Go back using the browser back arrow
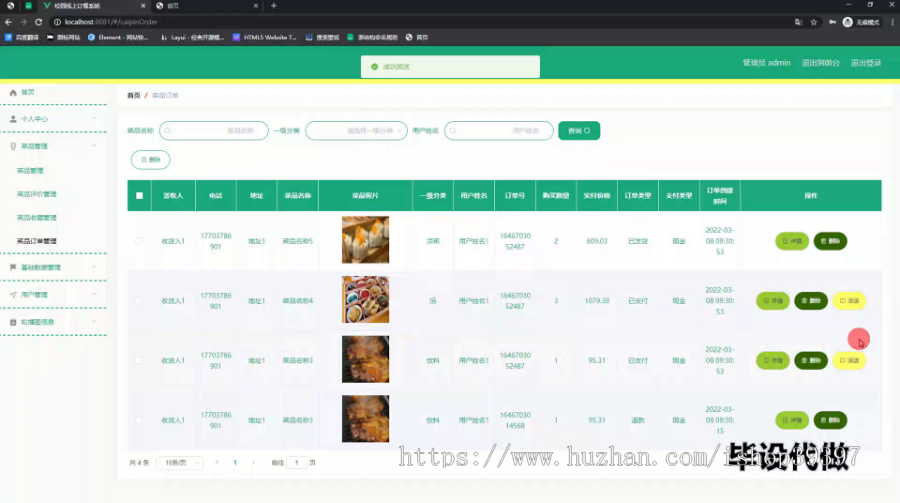The image size is (900, 503). pyautogui.click(x=8, y=22)
